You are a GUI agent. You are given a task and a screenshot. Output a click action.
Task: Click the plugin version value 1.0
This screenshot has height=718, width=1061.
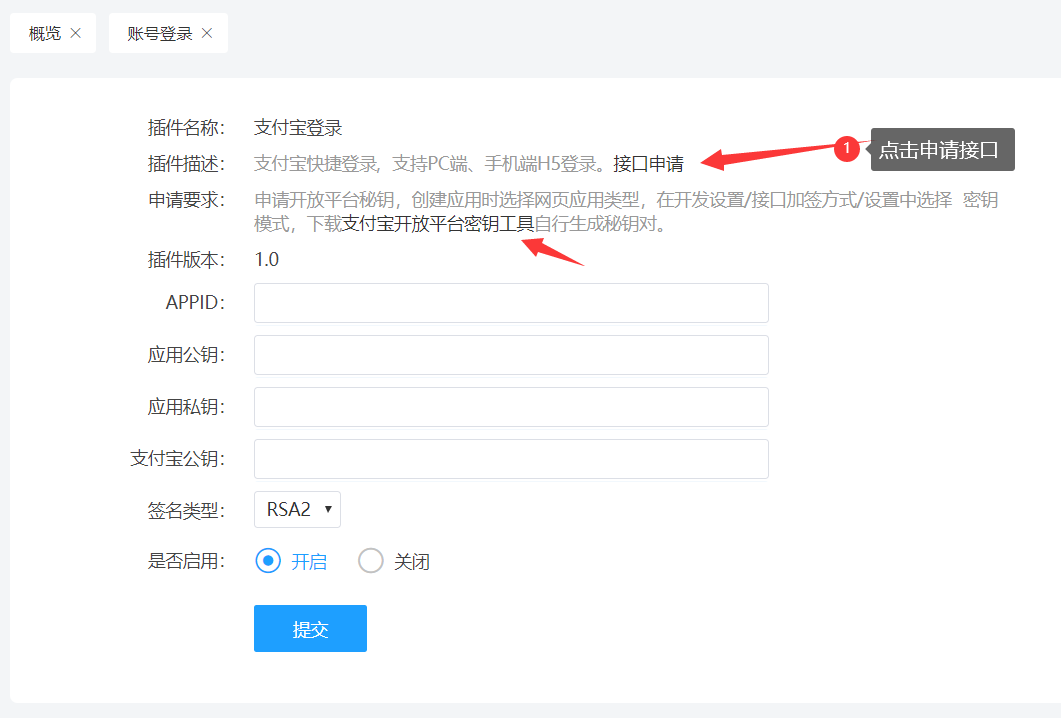267,259
